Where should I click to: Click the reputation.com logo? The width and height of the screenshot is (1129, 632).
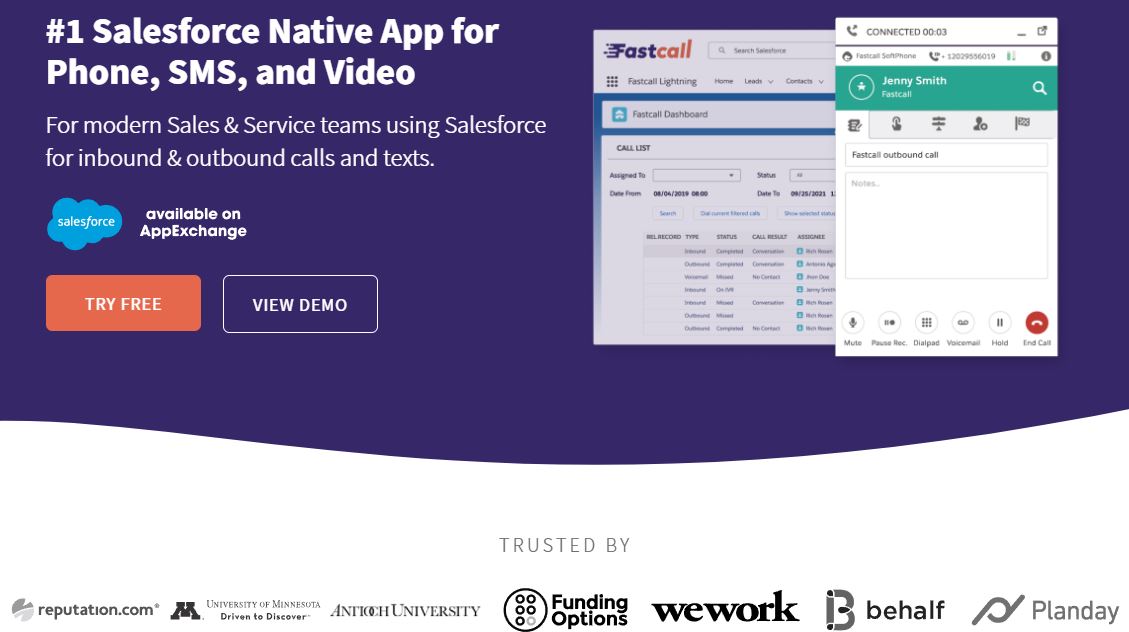tap(85, 610)
